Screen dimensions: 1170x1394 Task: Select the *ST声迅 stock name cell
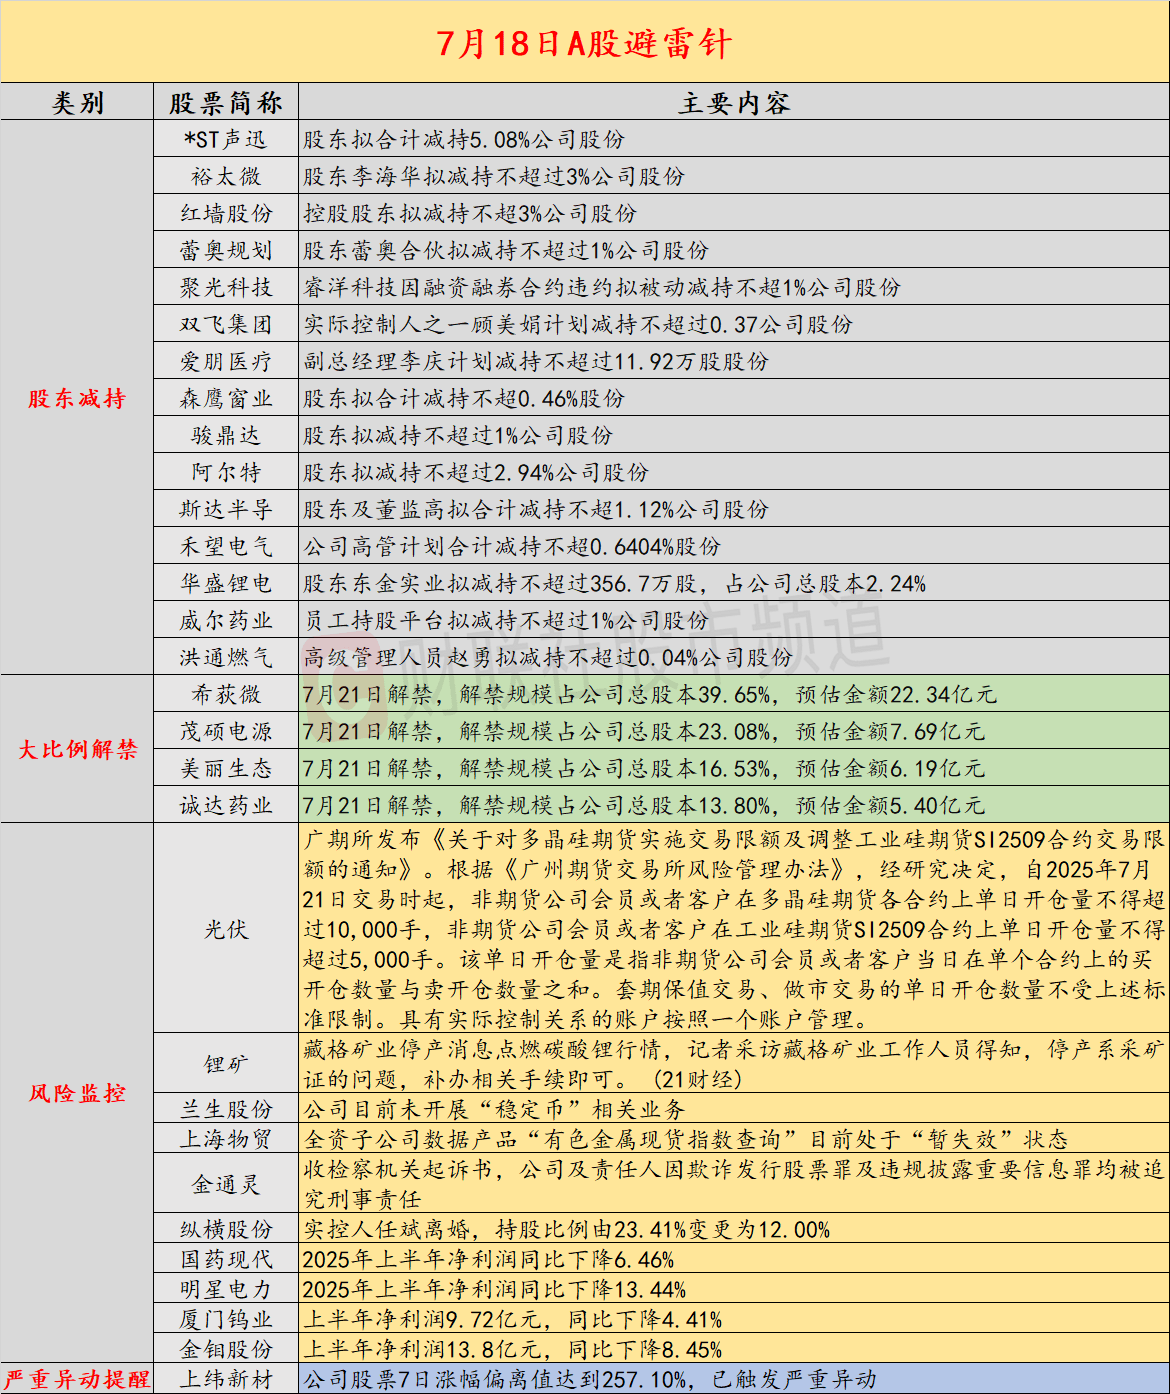click(x=226, y=140)
